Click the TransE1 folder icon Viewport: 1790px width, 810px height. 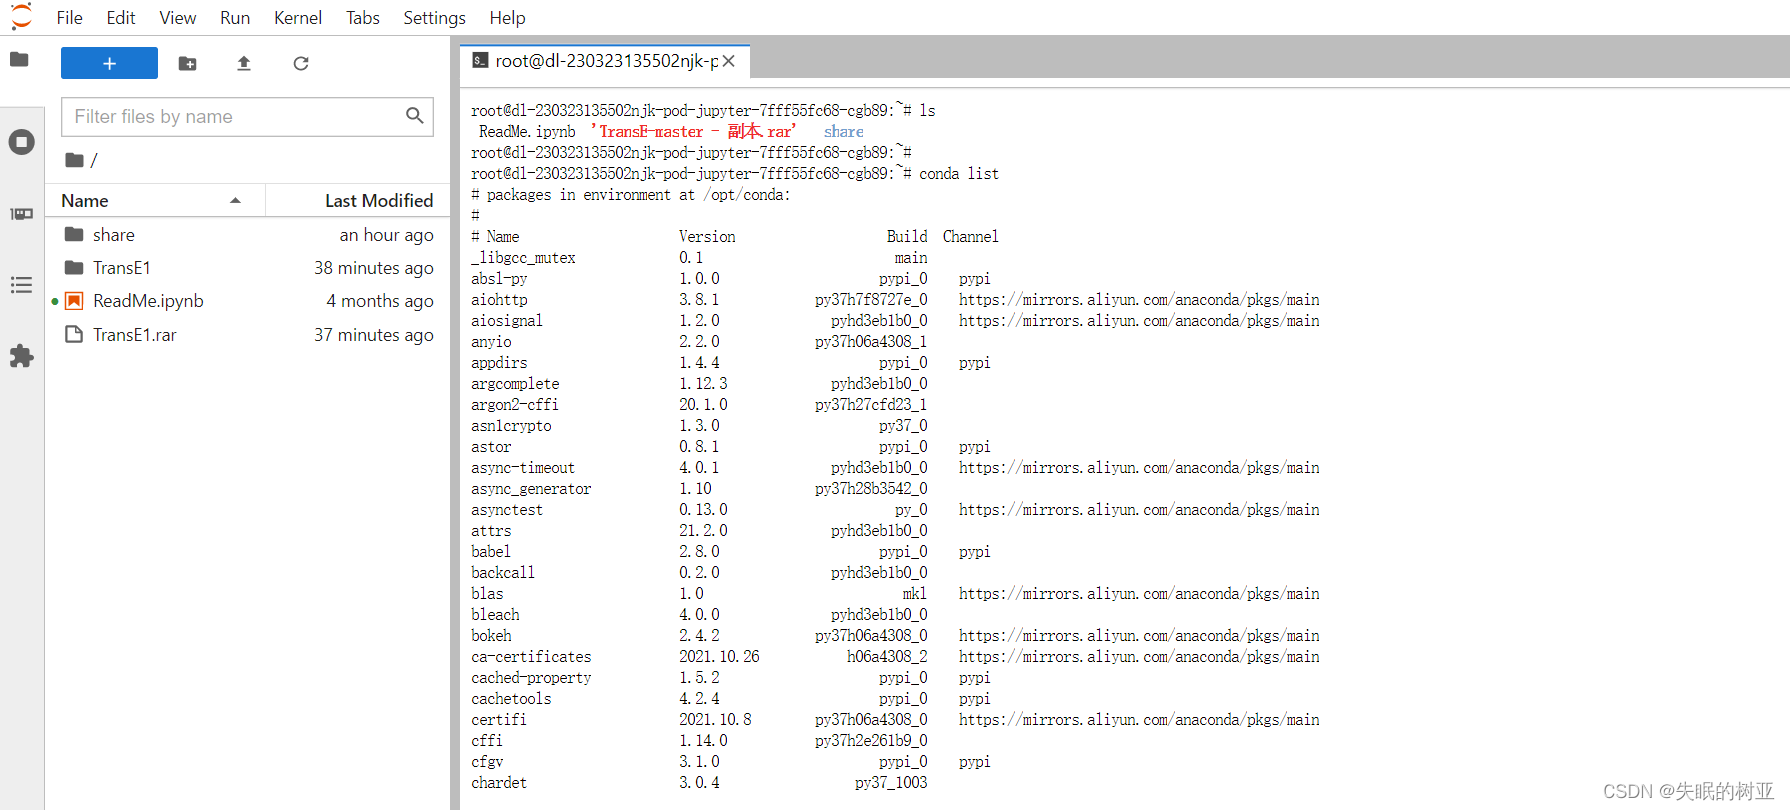74,268
